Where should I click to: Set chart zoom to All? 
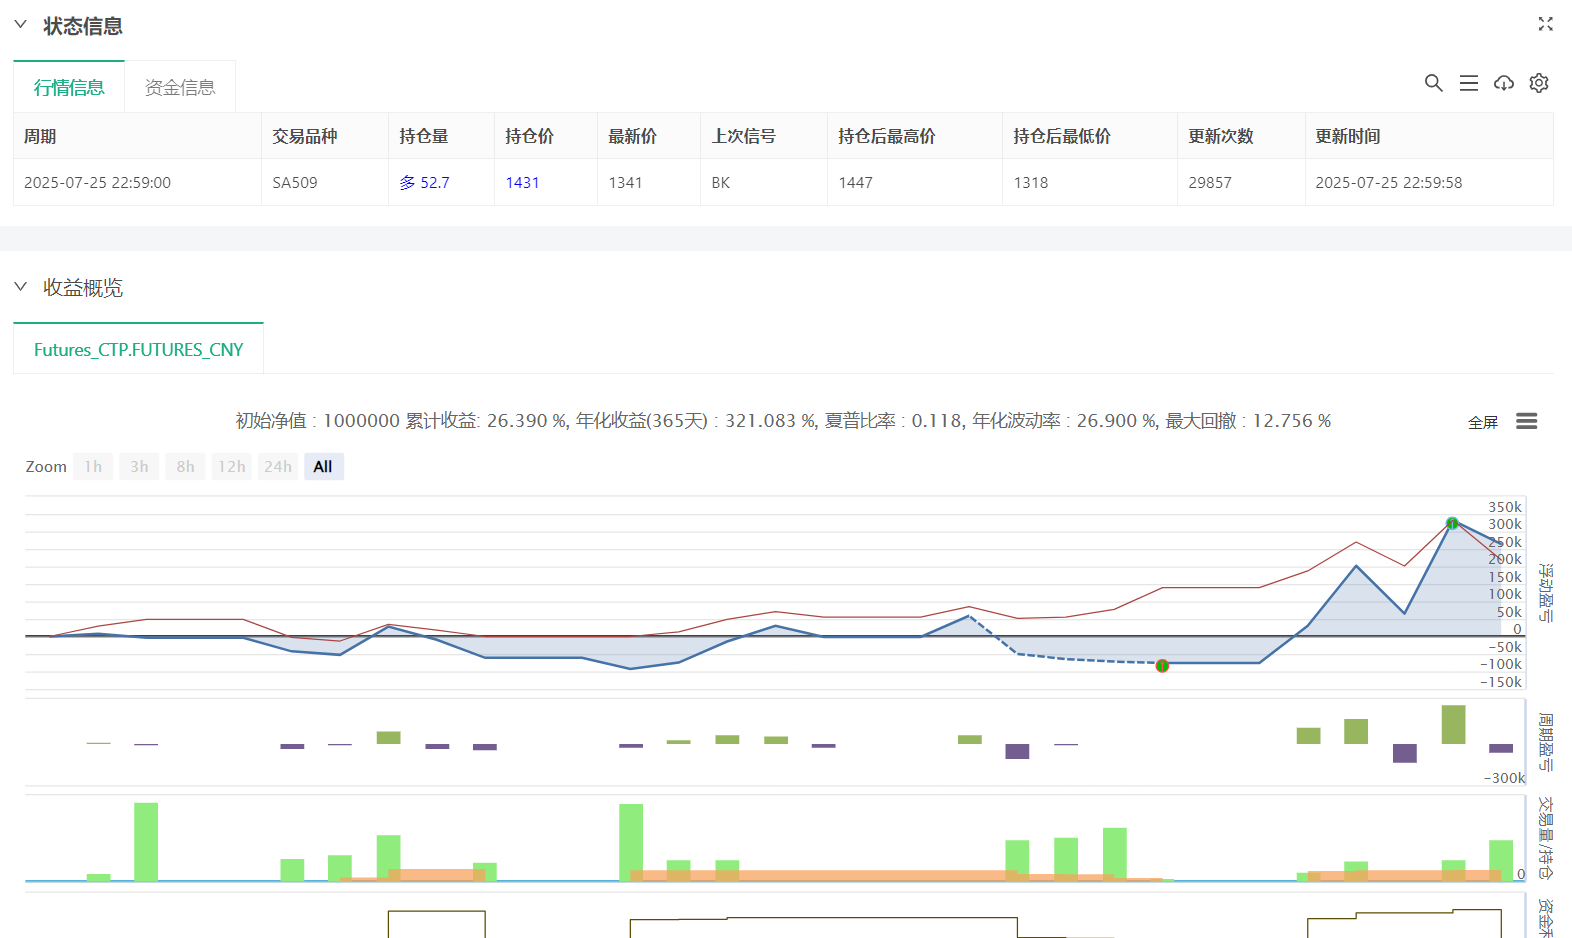coord(323,466)
